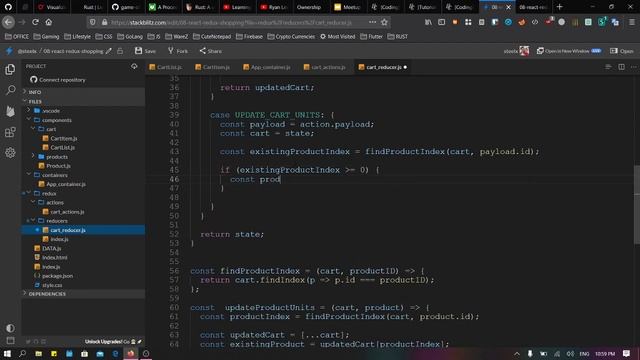
Task: Open Product.js in file tree
Action: 58,166
